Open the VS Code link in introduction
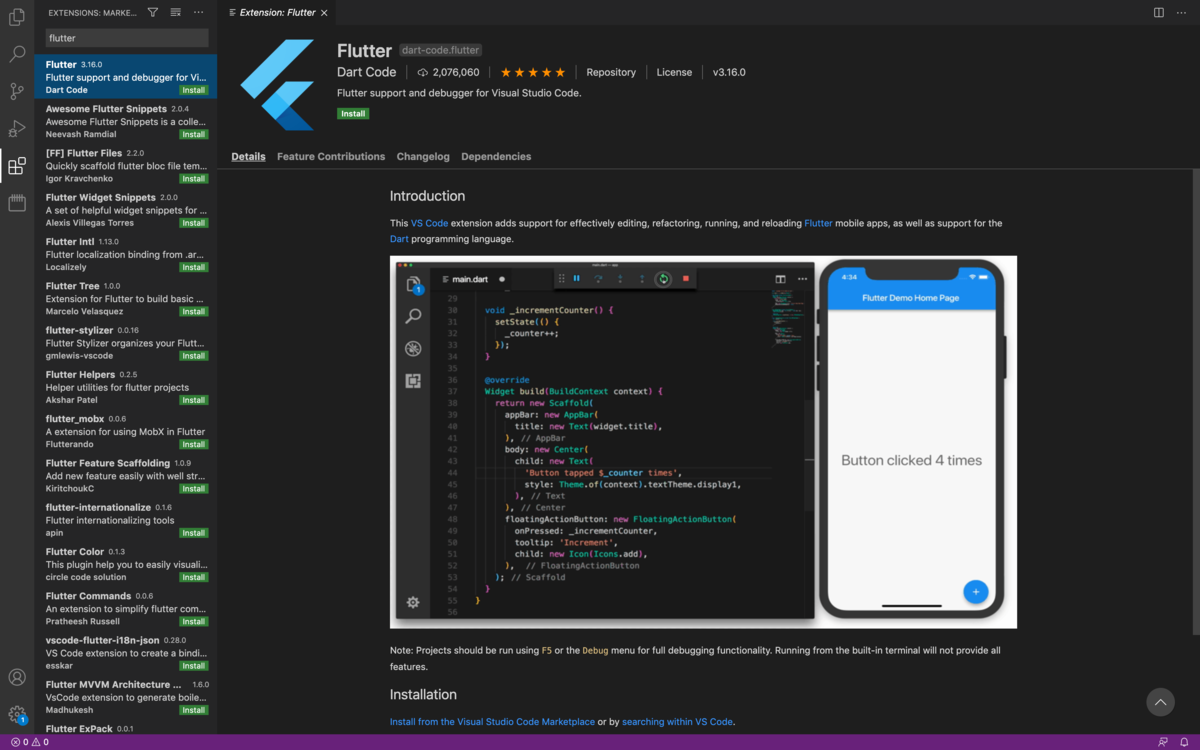 pos(429,223)
